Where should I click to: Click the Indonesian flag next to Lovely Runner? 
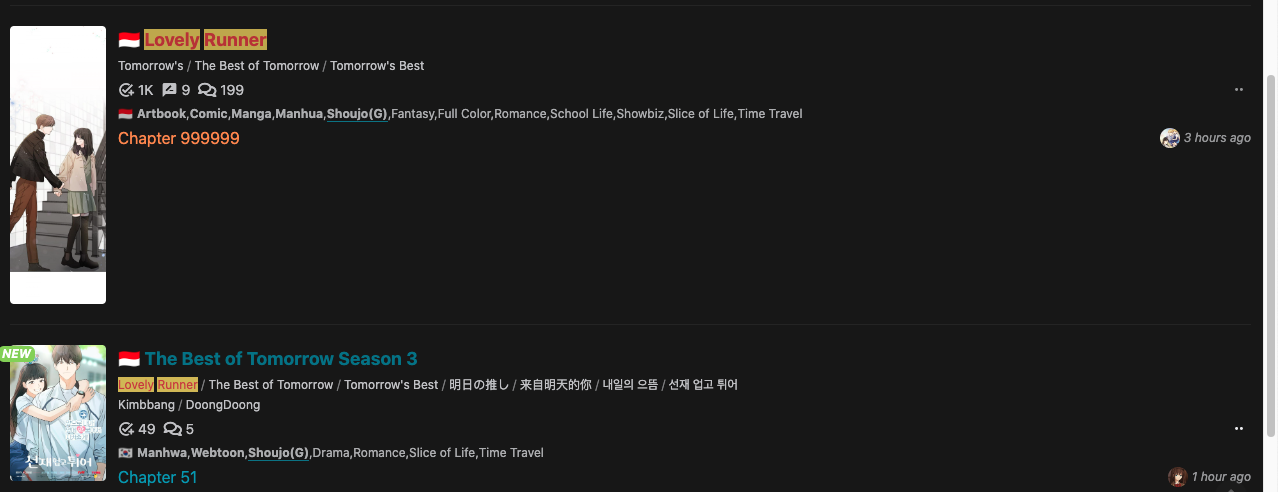128,40
